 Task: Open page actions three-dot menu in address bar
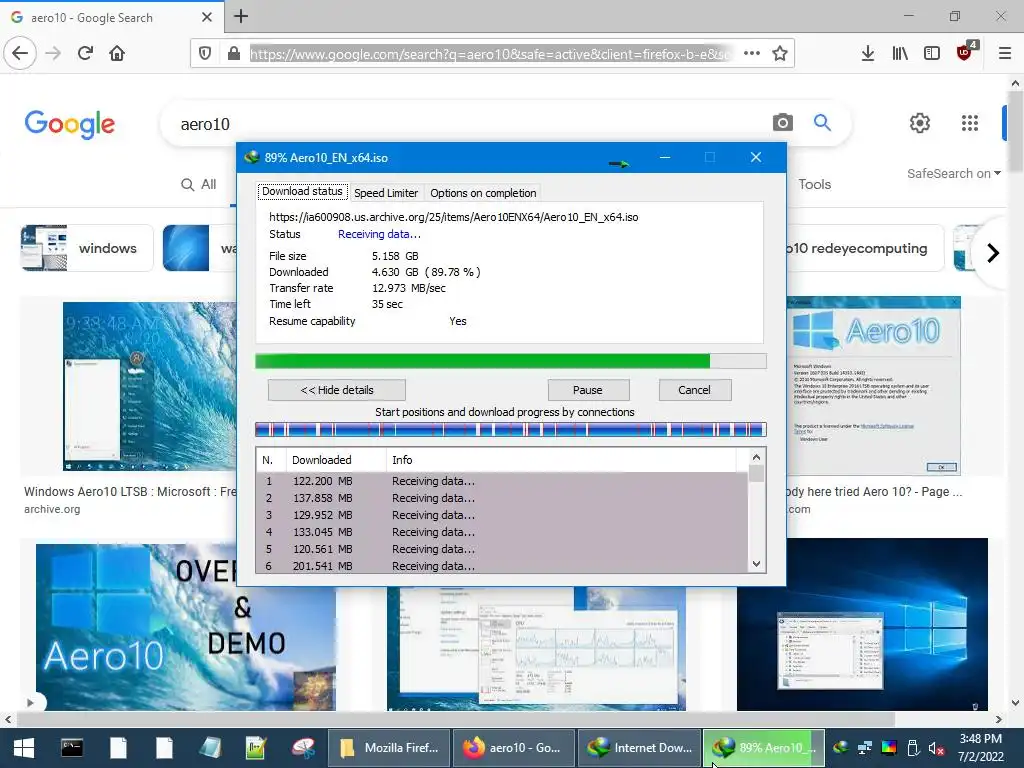click(752, 54)
